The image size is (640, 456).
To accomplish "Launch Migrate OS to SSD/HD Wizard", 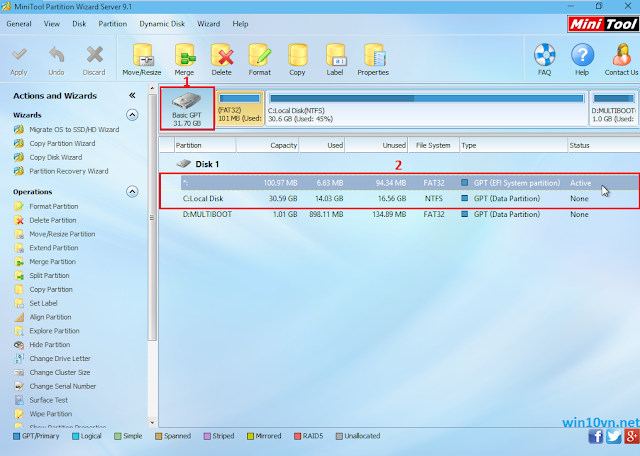I will click(x=74, y=129).
